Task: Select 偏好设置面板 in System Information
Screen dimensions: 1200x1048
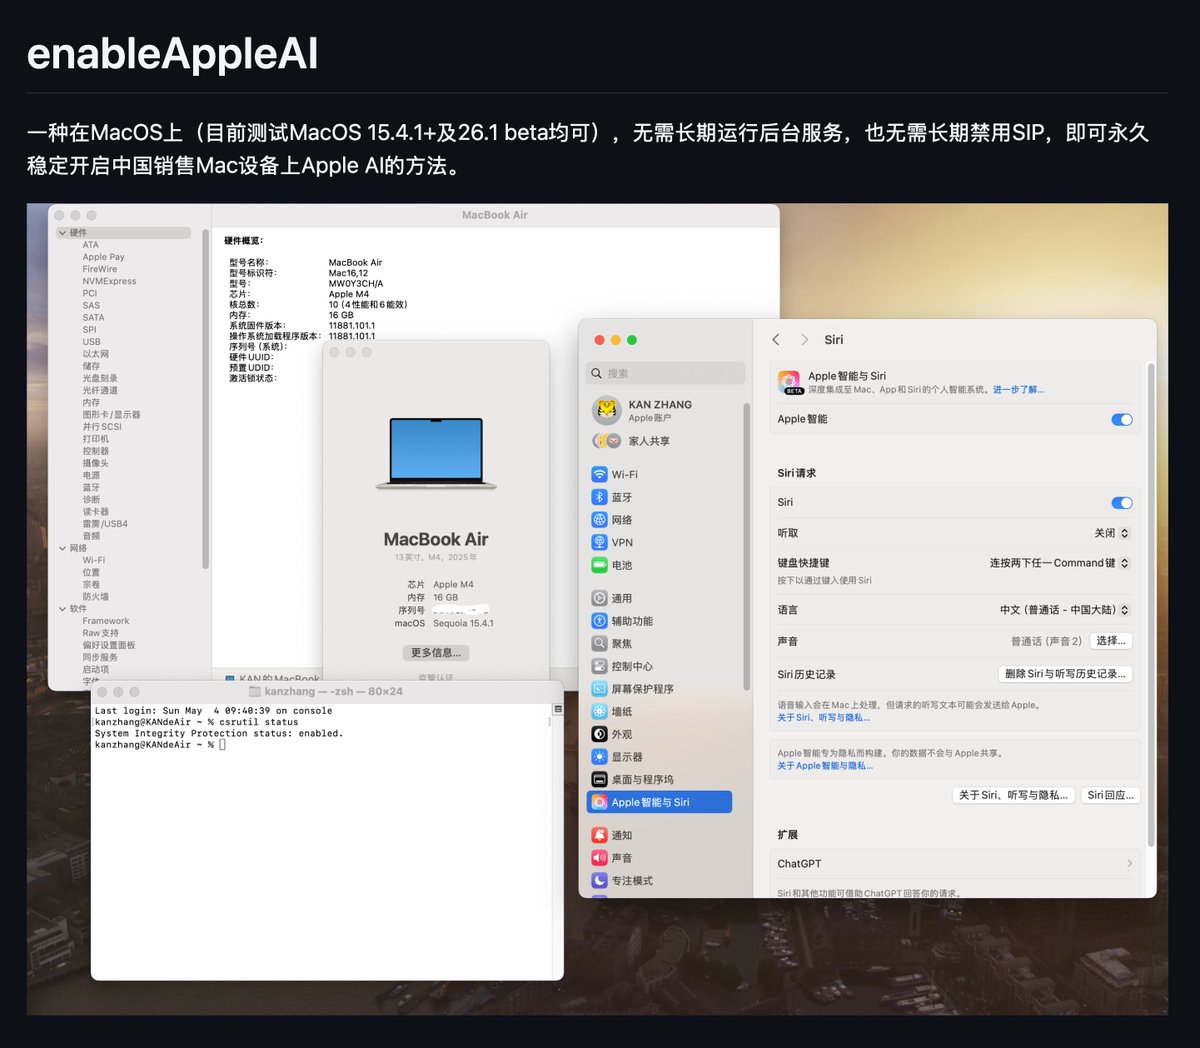Action: tap(109, 645)
